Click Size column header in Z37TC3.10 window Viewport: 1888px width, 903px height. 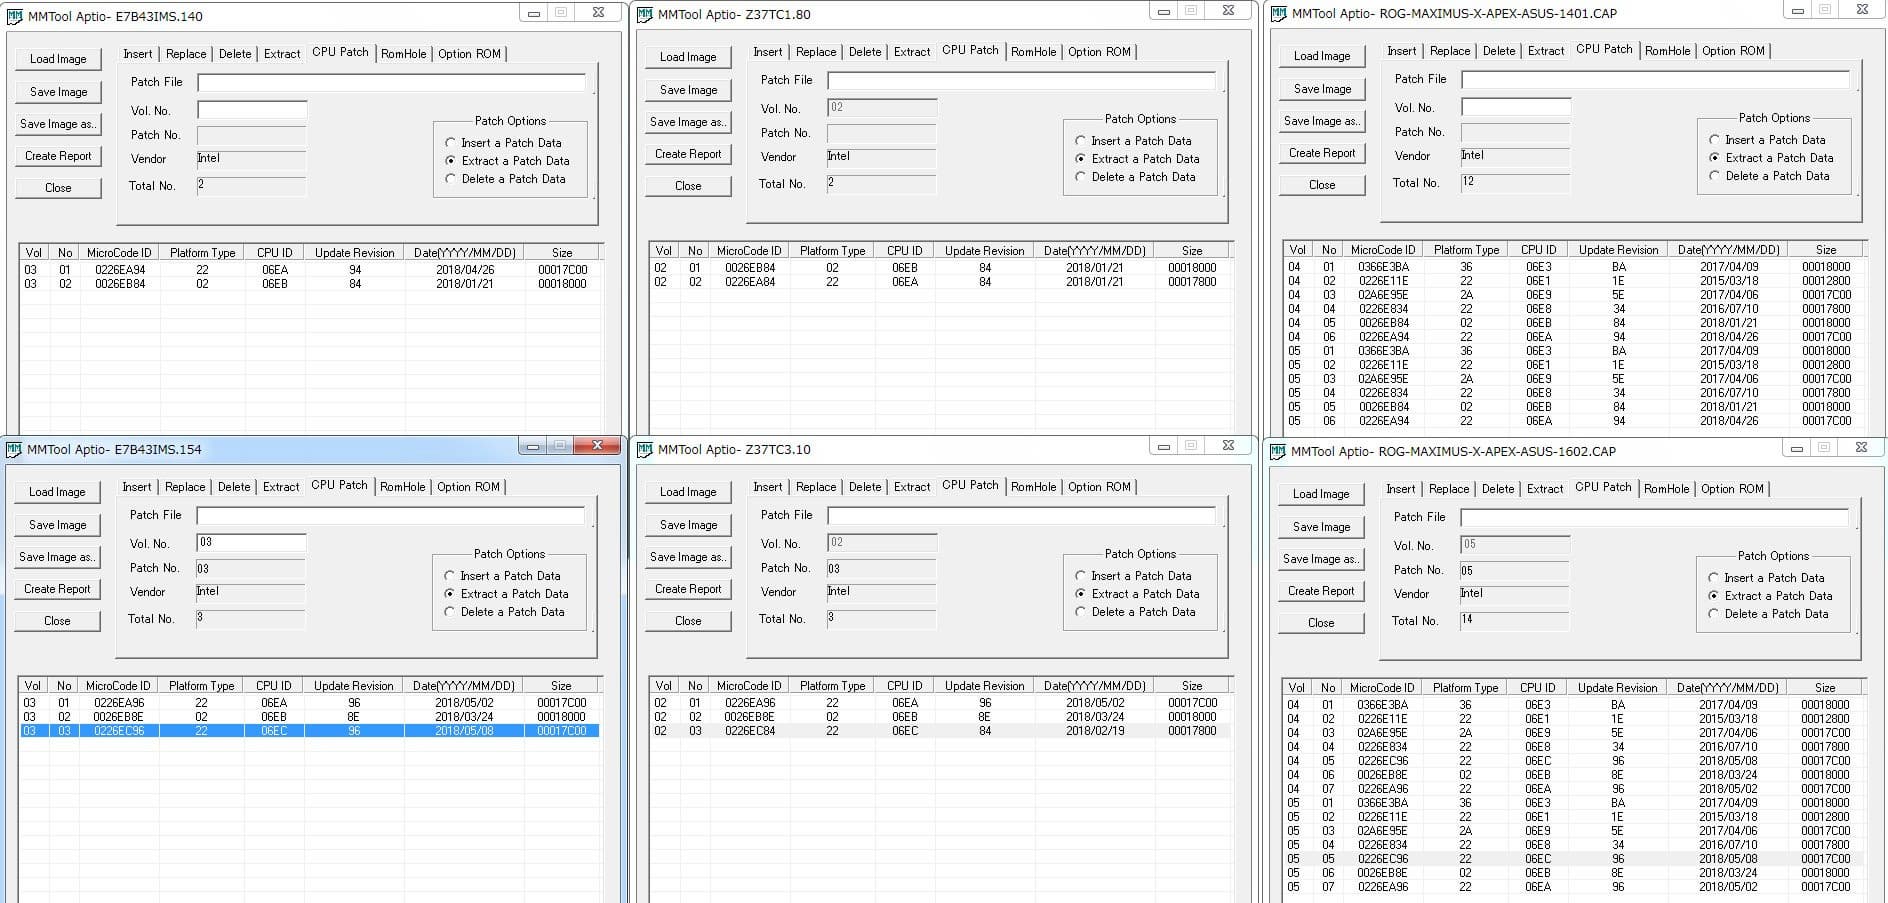(x=1192, y=686)
